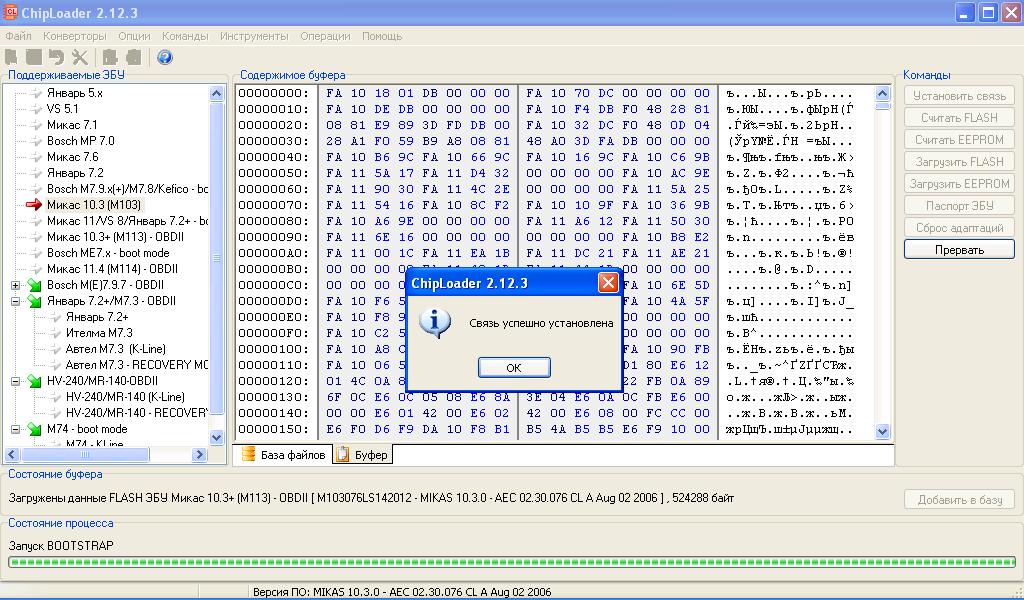This screenshot has width=1024, height=600.
Task: Select Автэл M7.3 (K-Line) in the tree
Action: (116, 349)
